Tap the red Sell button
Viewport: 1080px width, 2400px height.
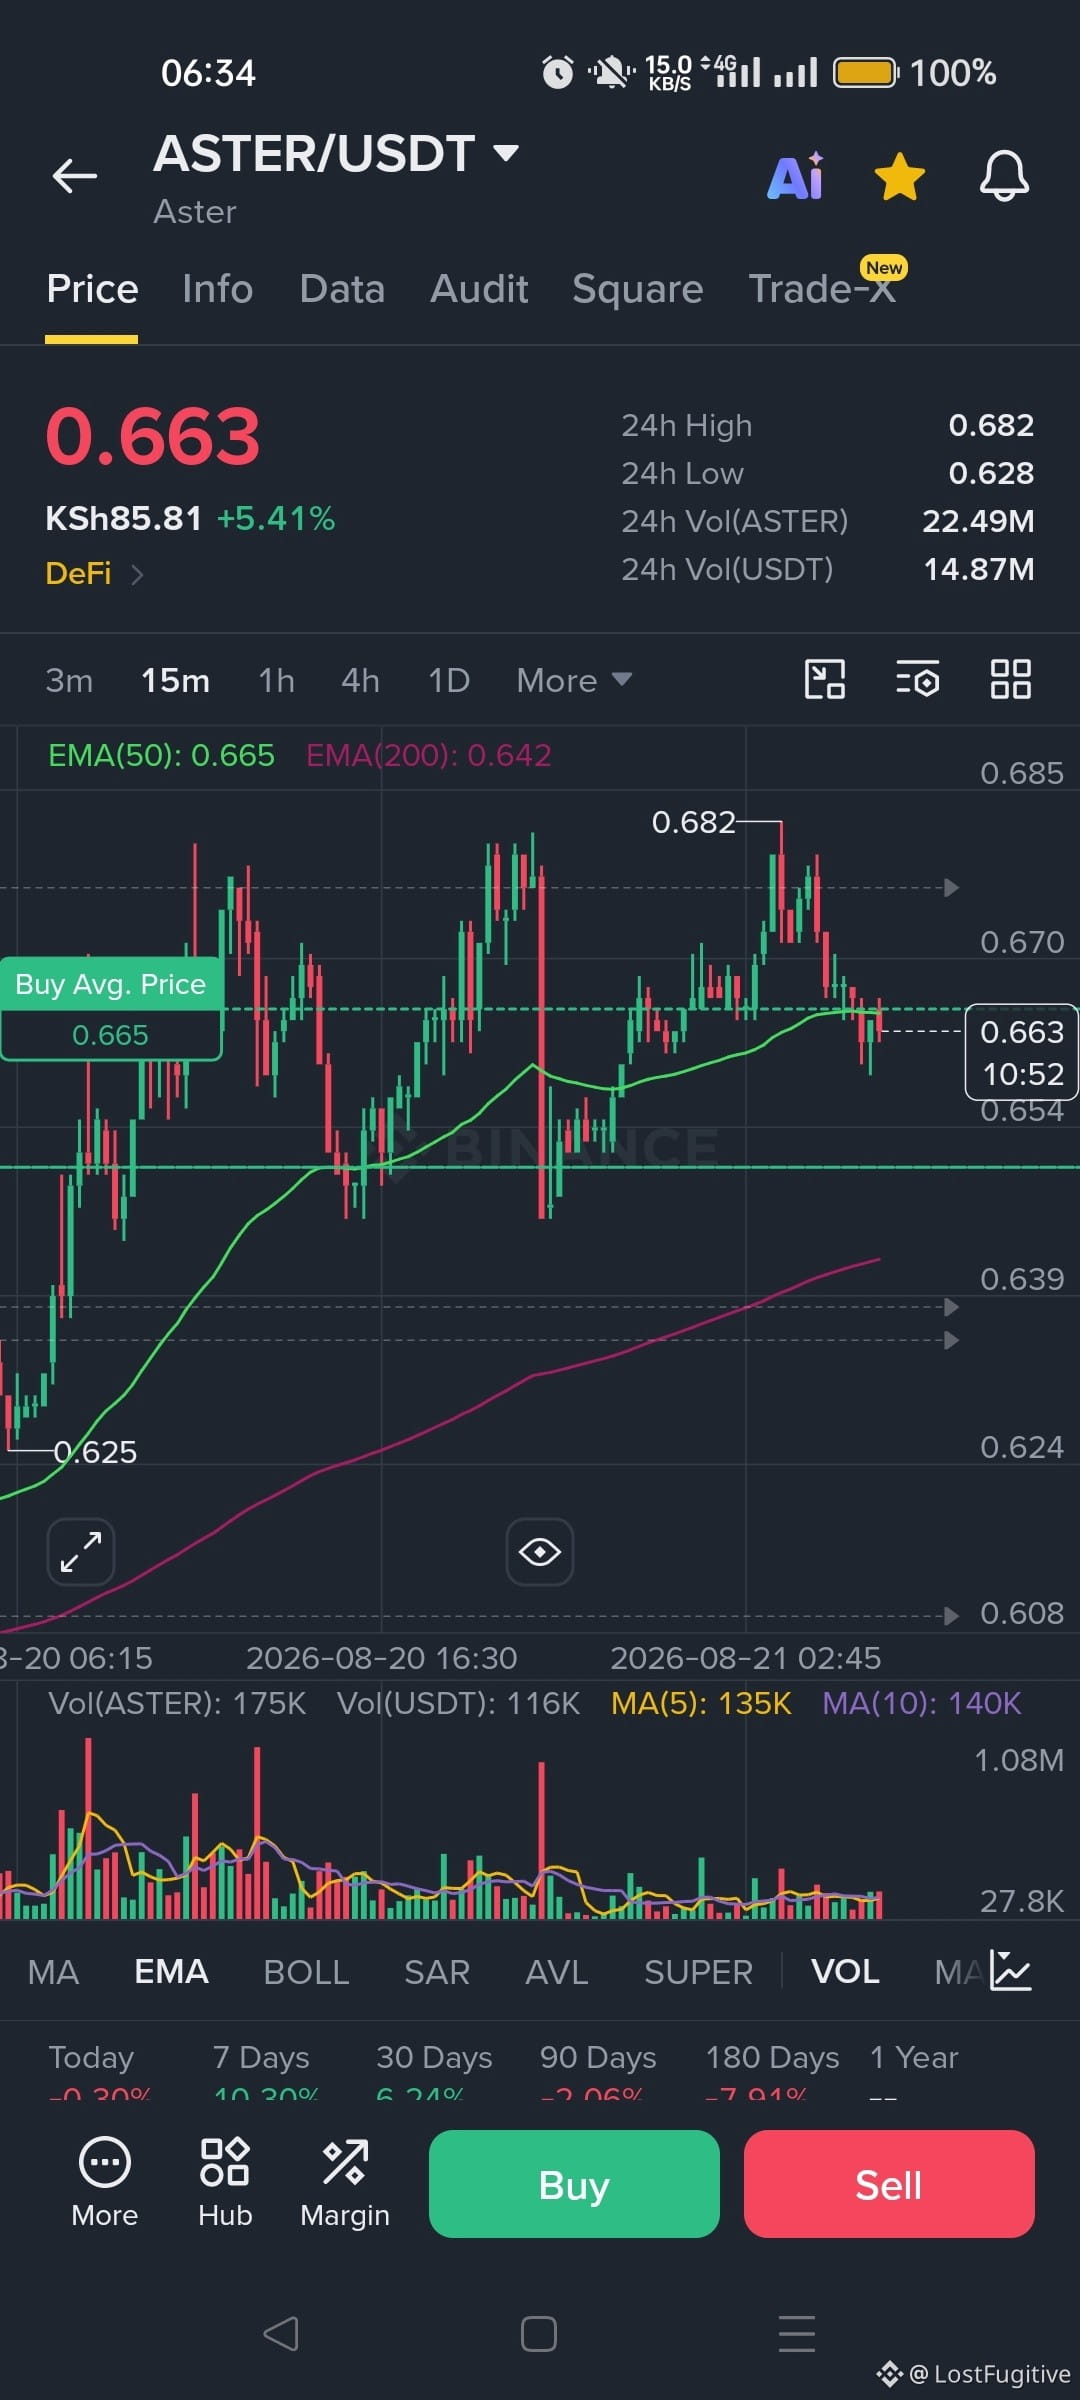pyautogui.click(x=889, y=2184)
